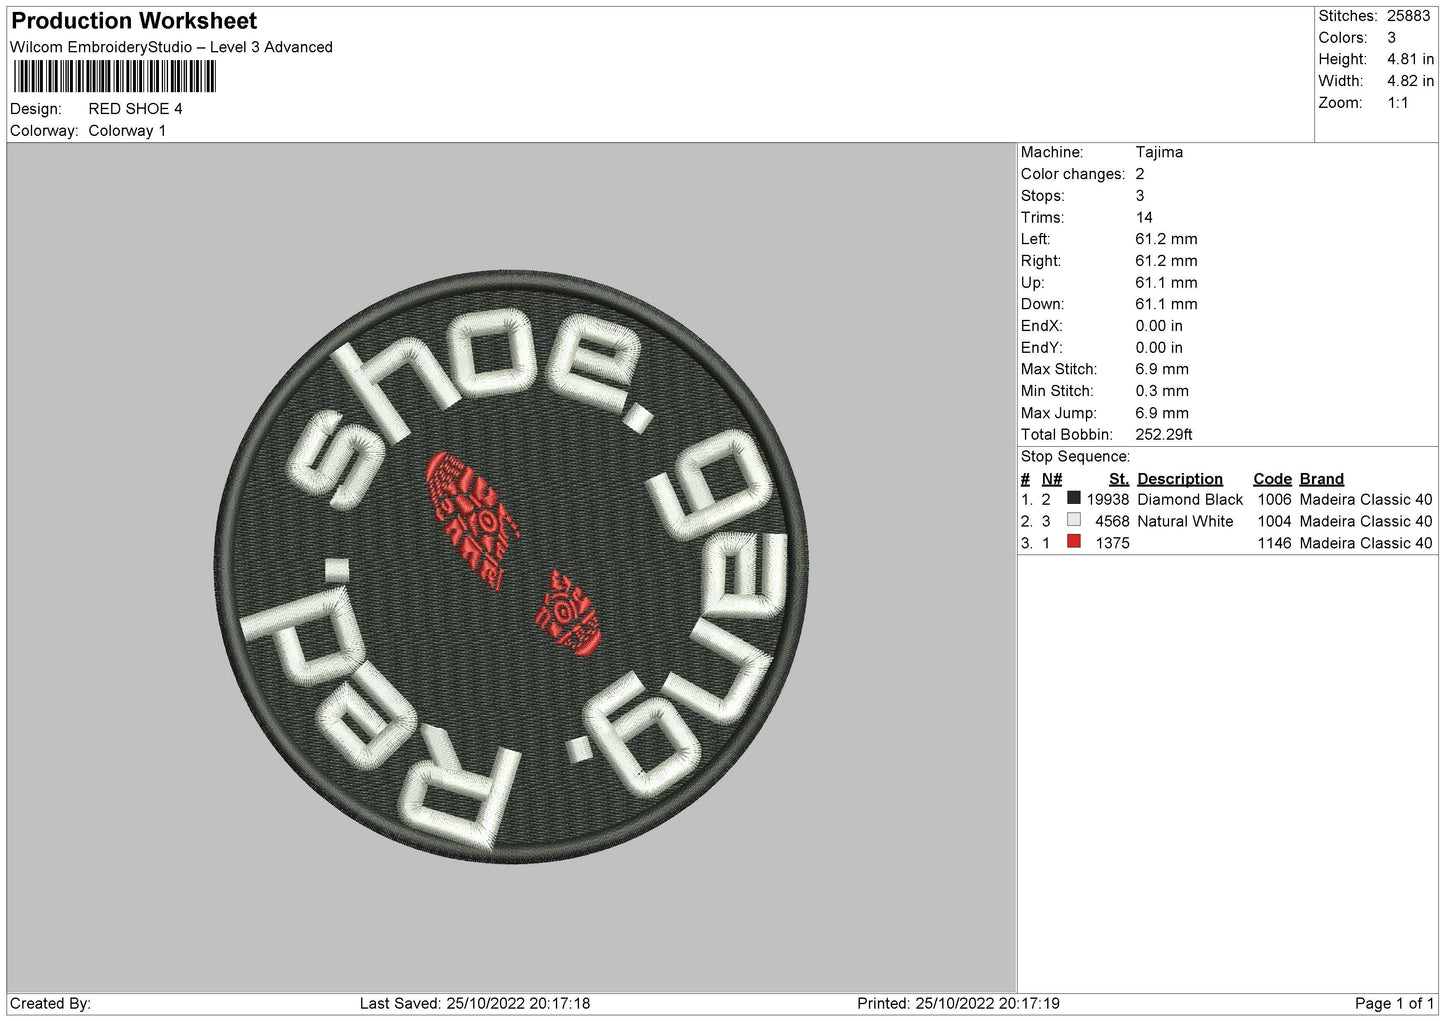1445x1021 pixels.
Task: Click the Colors value '3'
Action: click(x=1391, y=38)
